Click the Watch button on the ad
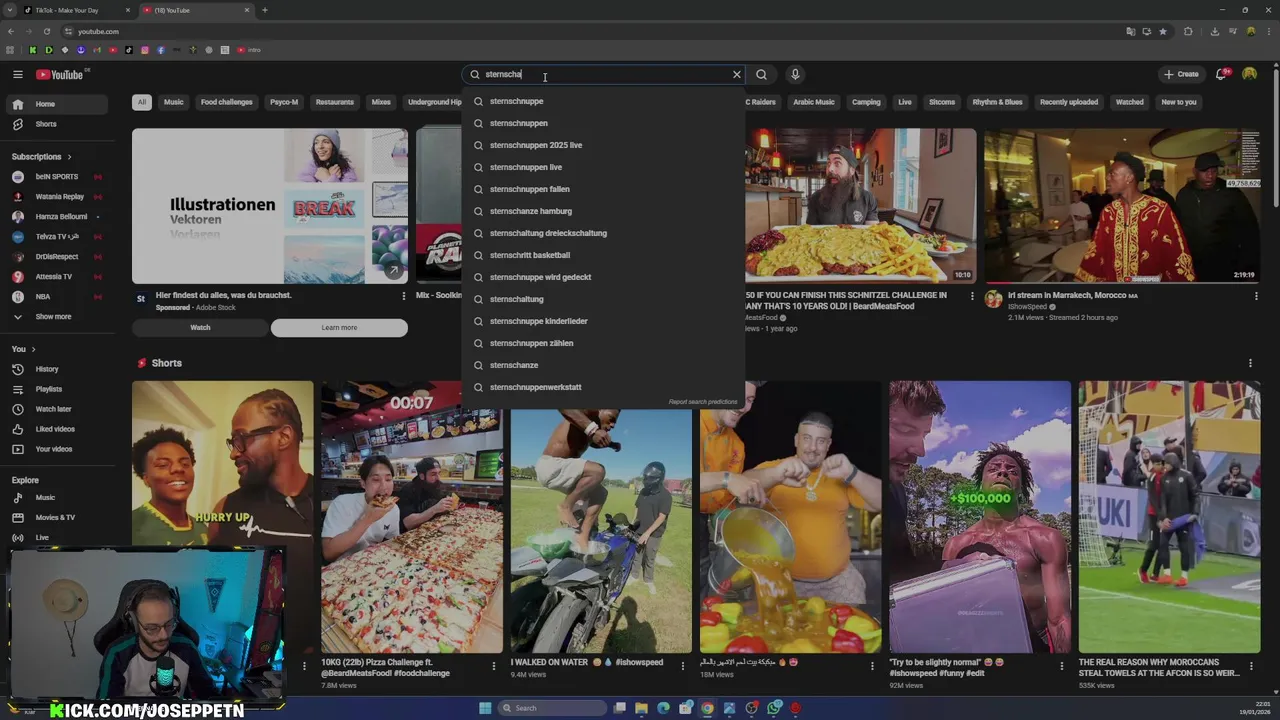This screenshot has width=1280, height=720. [x=200, y=328]
